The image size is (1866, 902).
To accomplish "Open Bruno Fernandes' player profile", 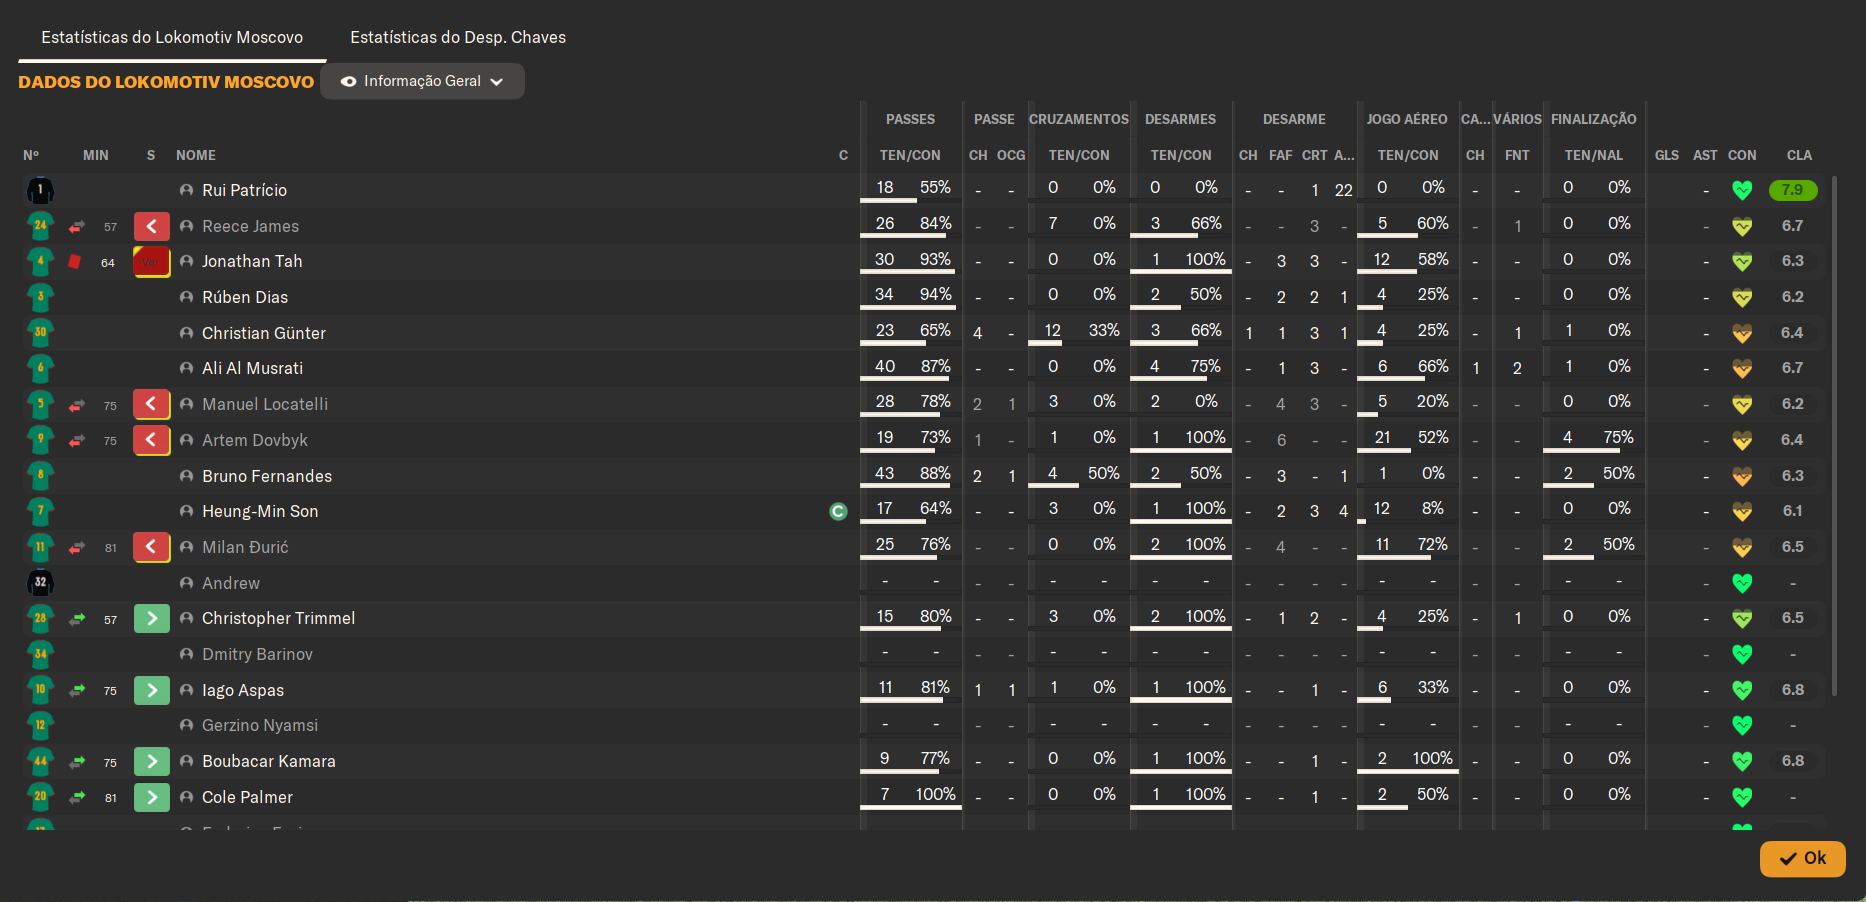I will (267, 476).
